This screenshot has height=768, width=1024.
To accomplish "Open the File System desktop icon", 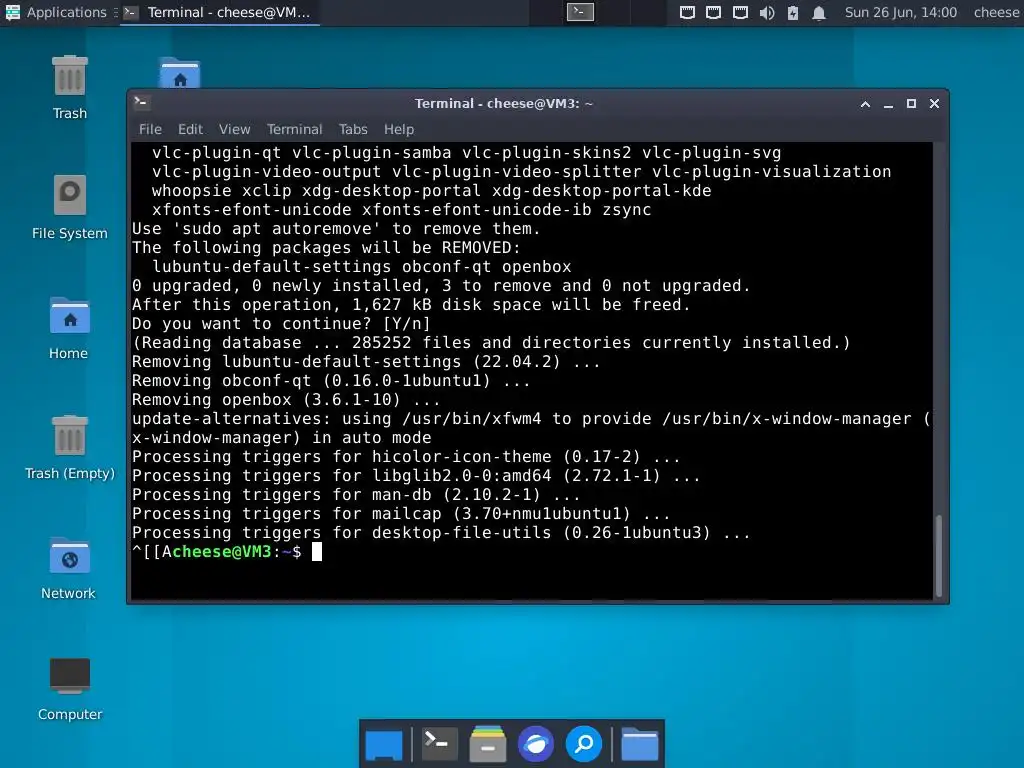I will 69,195.
